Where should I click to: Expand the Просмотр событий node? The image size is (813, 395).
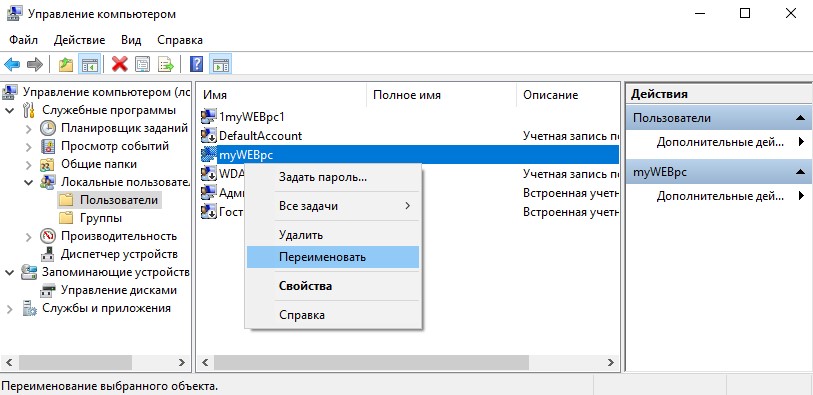coord(29,147)
